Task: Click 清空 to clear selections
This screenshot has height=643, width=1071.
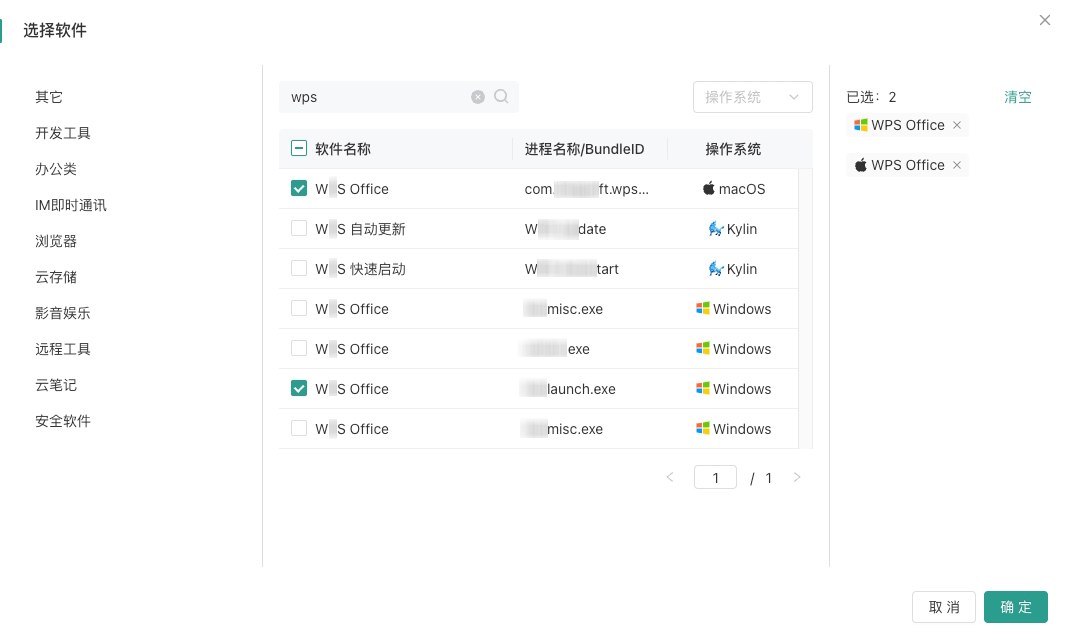Action: [x=1017, y=97]
